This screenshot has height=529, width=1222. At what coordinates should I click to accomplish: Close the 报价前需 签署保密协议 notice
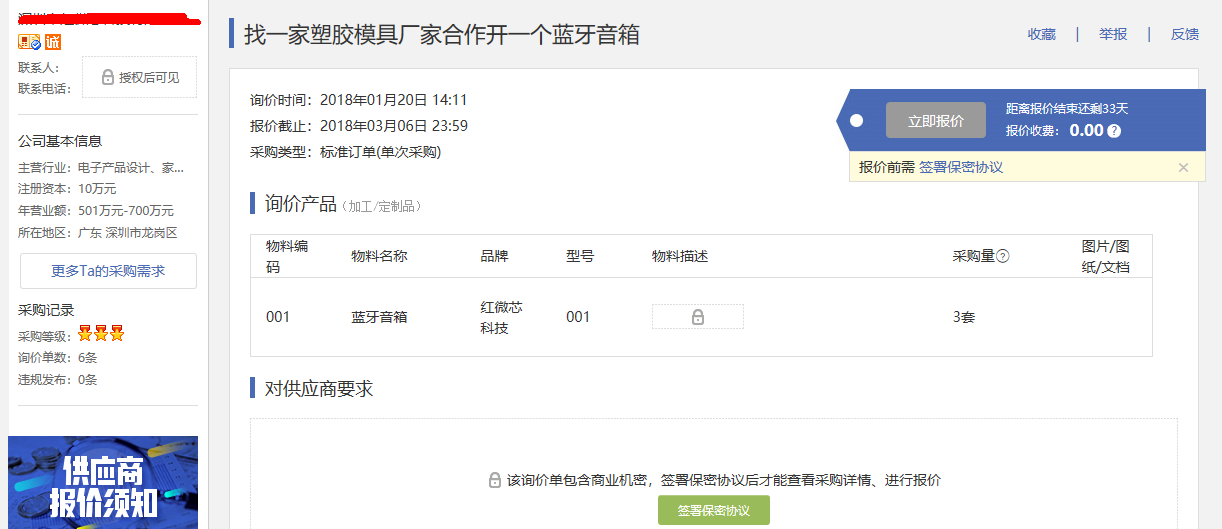tap(1184, 167)
